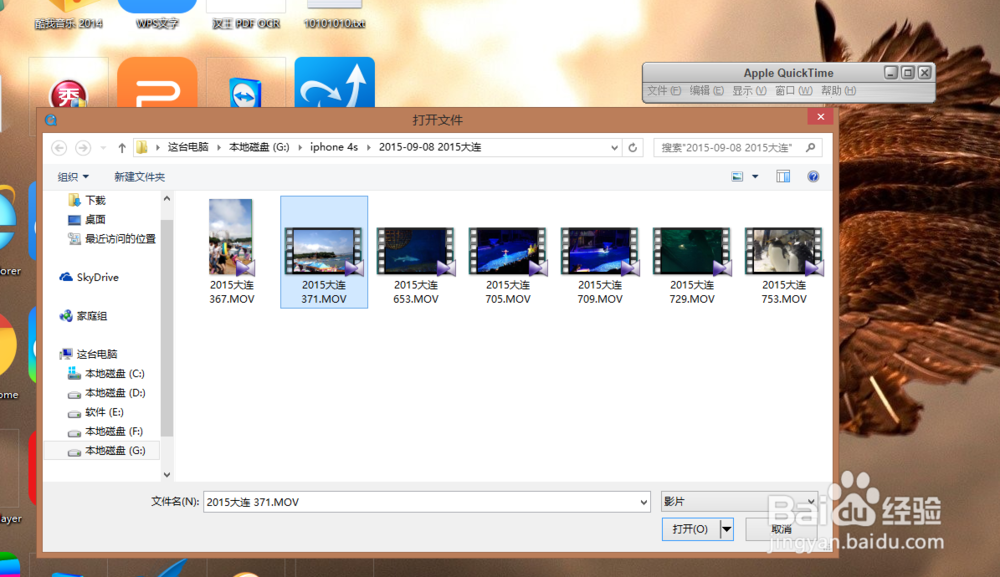Open QuickTime's 显示 menu
This screenshot has width=1000, height=577.
(x=749, y=91)
